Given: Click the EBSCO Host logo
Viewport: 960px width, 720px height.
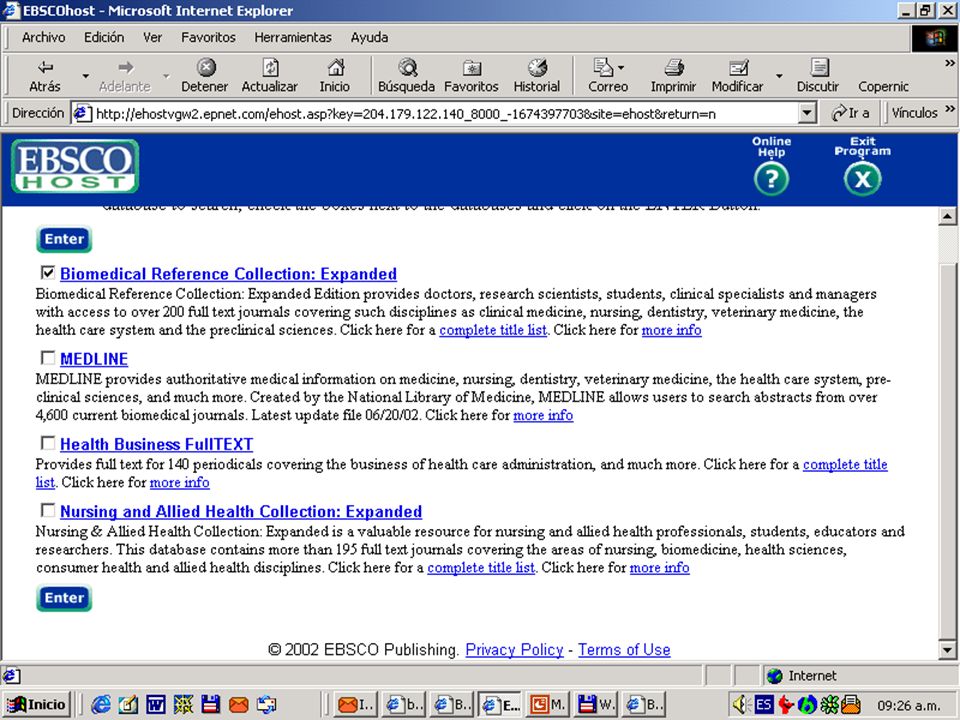Looking at the screenshot, I should (75, 166).
